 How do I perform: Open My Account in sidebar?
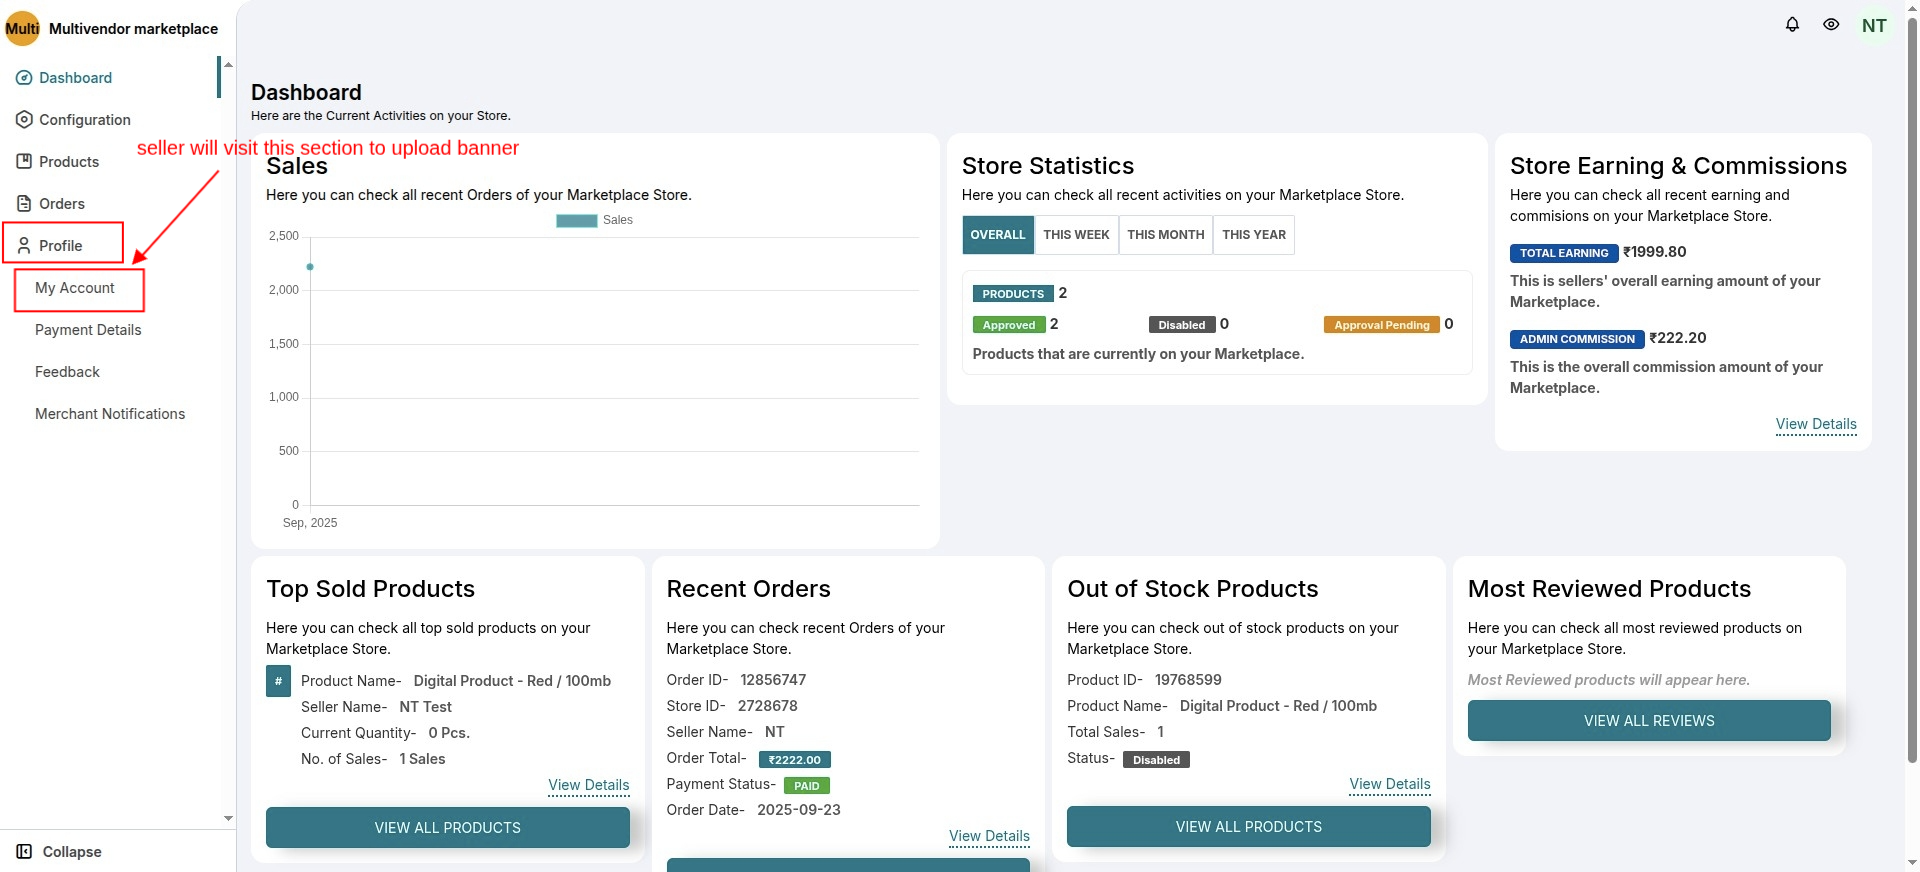click(75, 288)
